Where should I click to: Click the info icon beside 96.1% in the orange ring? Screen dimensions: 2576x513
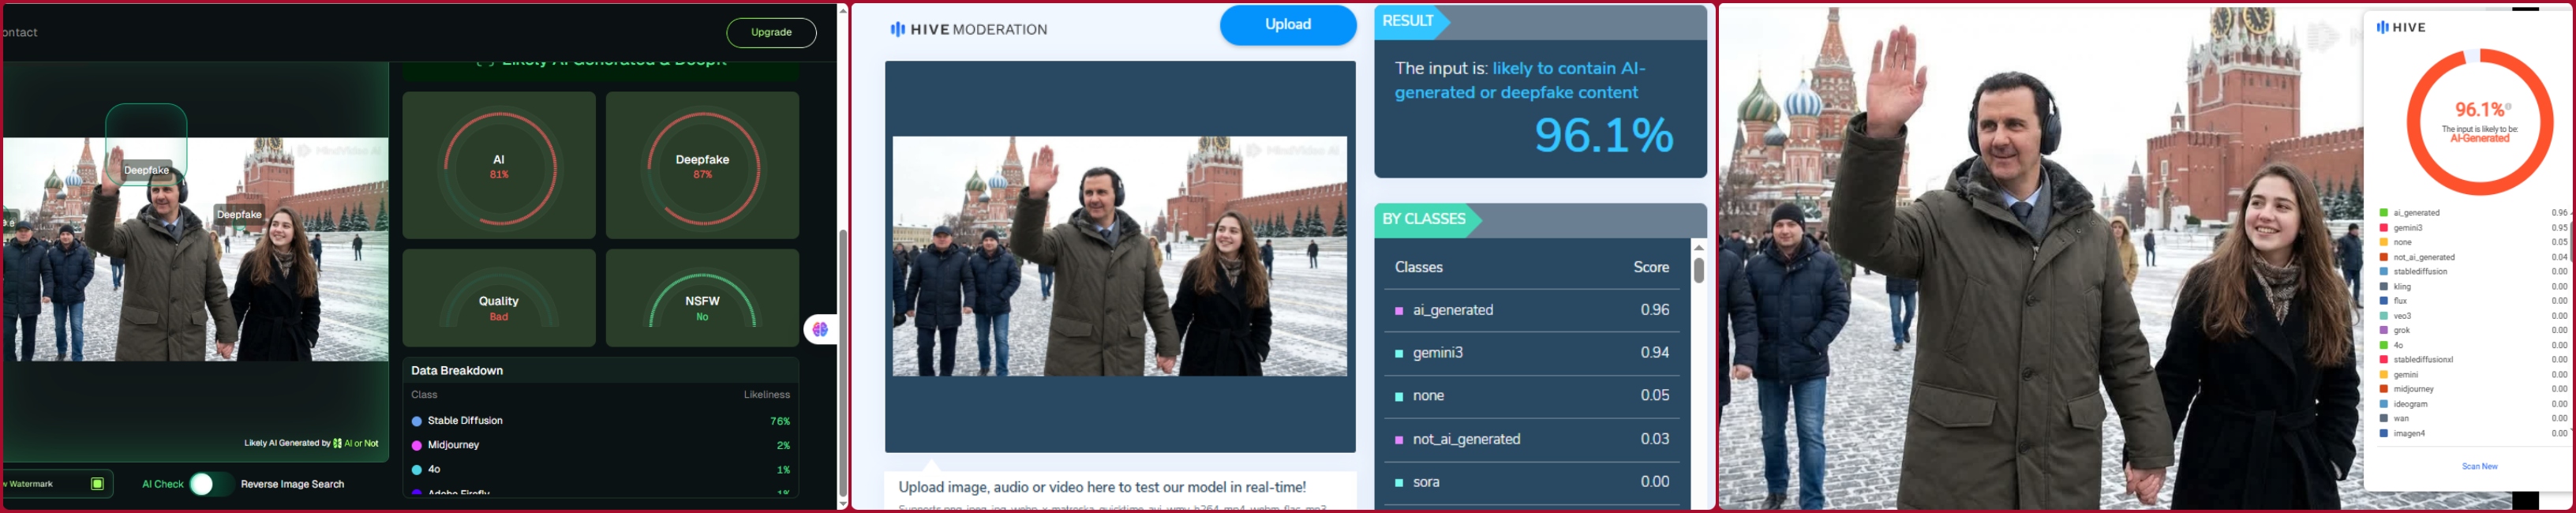pyautogui.click(x=2508, y=106)
